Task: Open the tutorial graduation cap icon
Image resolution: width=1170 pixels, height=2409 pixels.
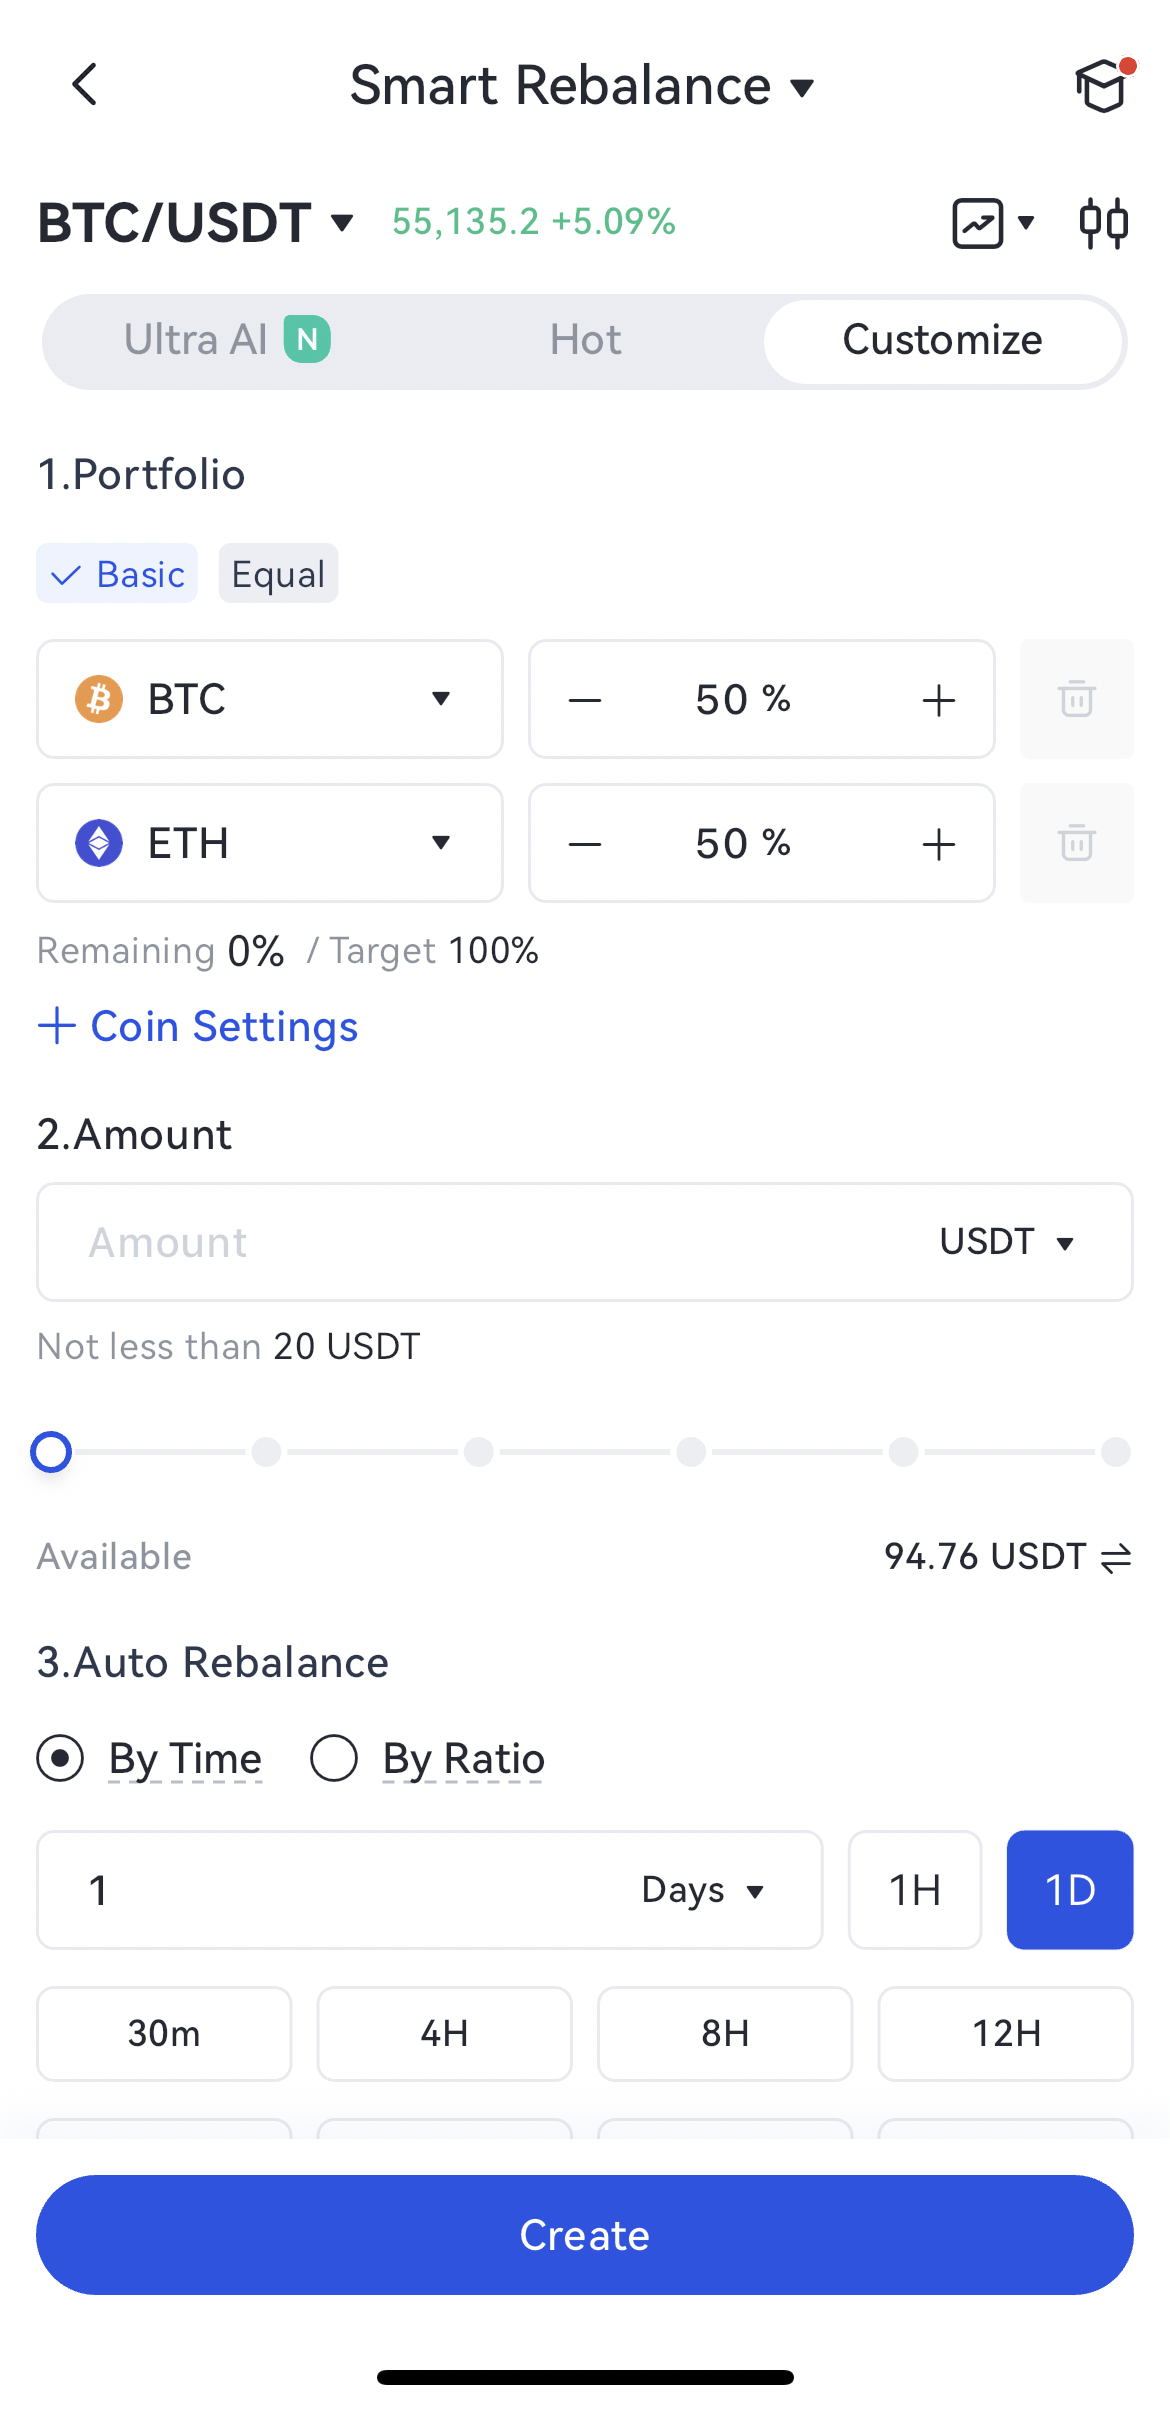Action: coord(1102,86)
